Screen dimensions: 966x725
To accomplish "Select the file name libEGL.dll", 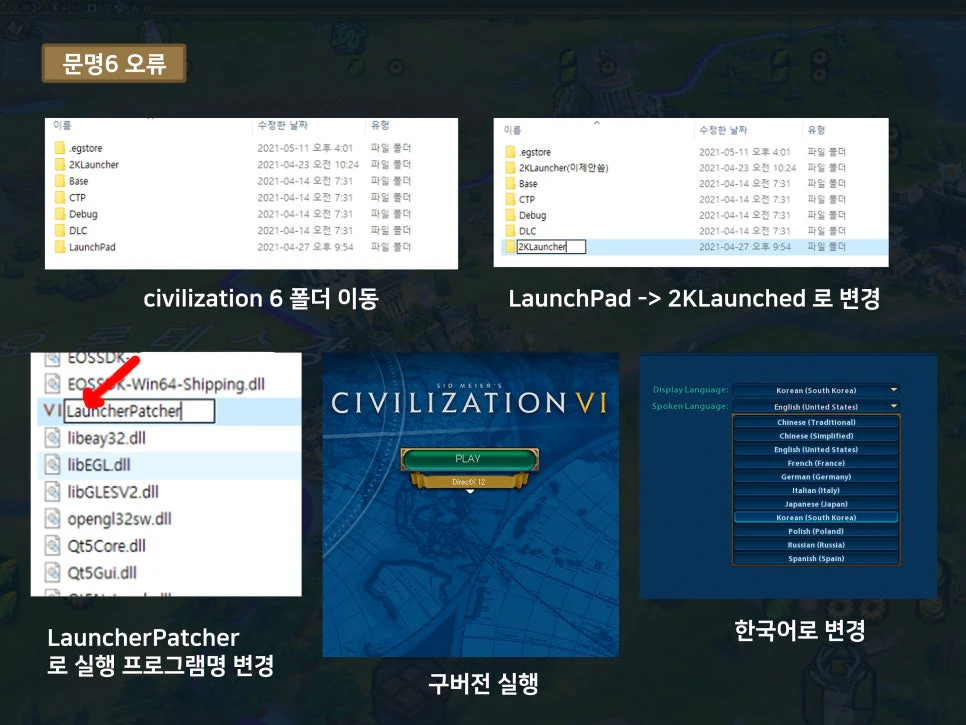I will [99, 465].
